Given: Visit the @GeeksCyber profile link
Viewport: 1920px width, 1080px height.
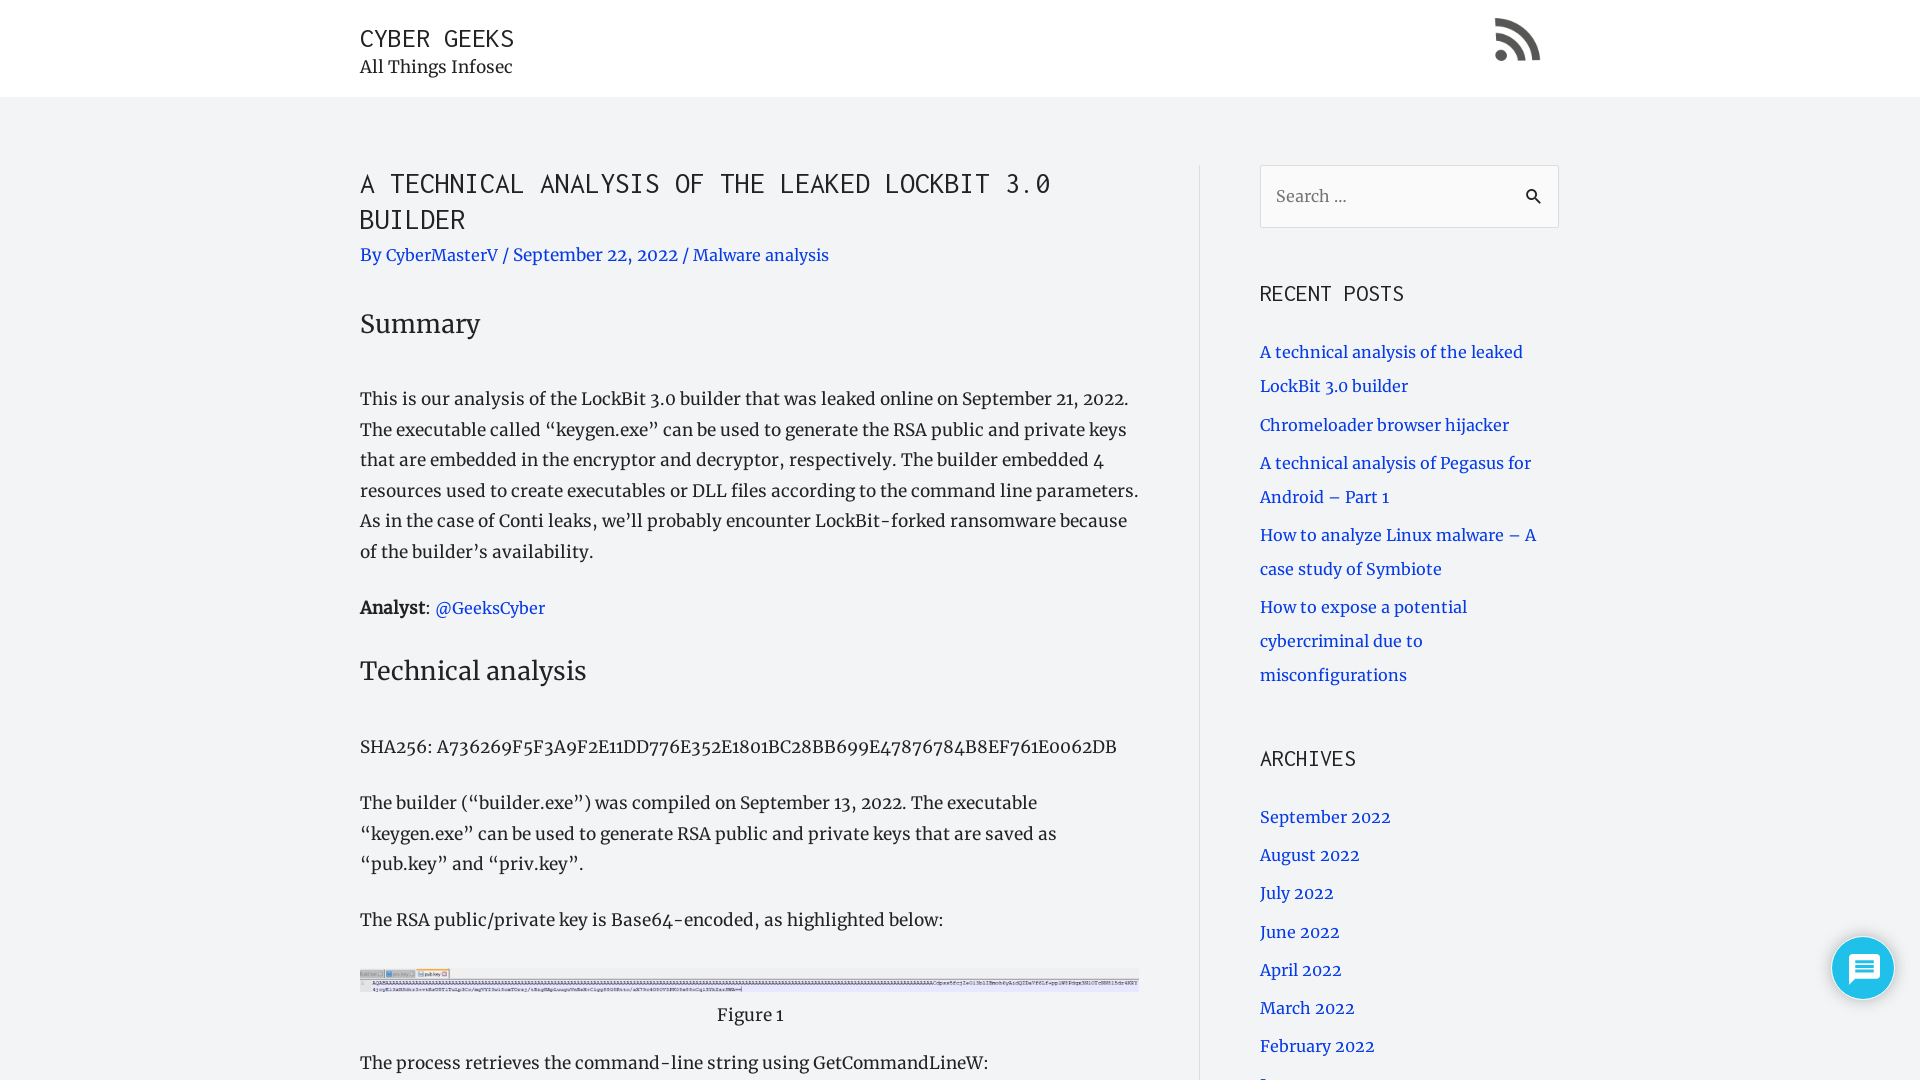Looking at the screenshot, I should pos(490,608).
